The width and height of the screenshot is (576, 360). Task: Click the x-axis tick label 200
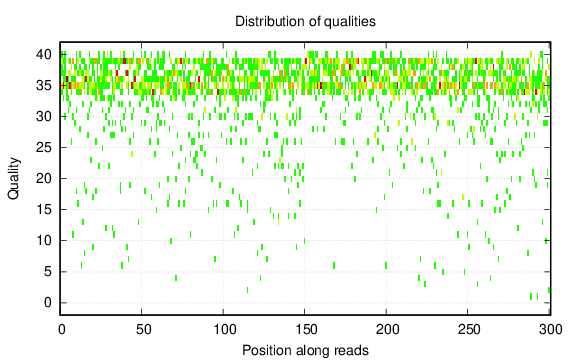point(388,330)
